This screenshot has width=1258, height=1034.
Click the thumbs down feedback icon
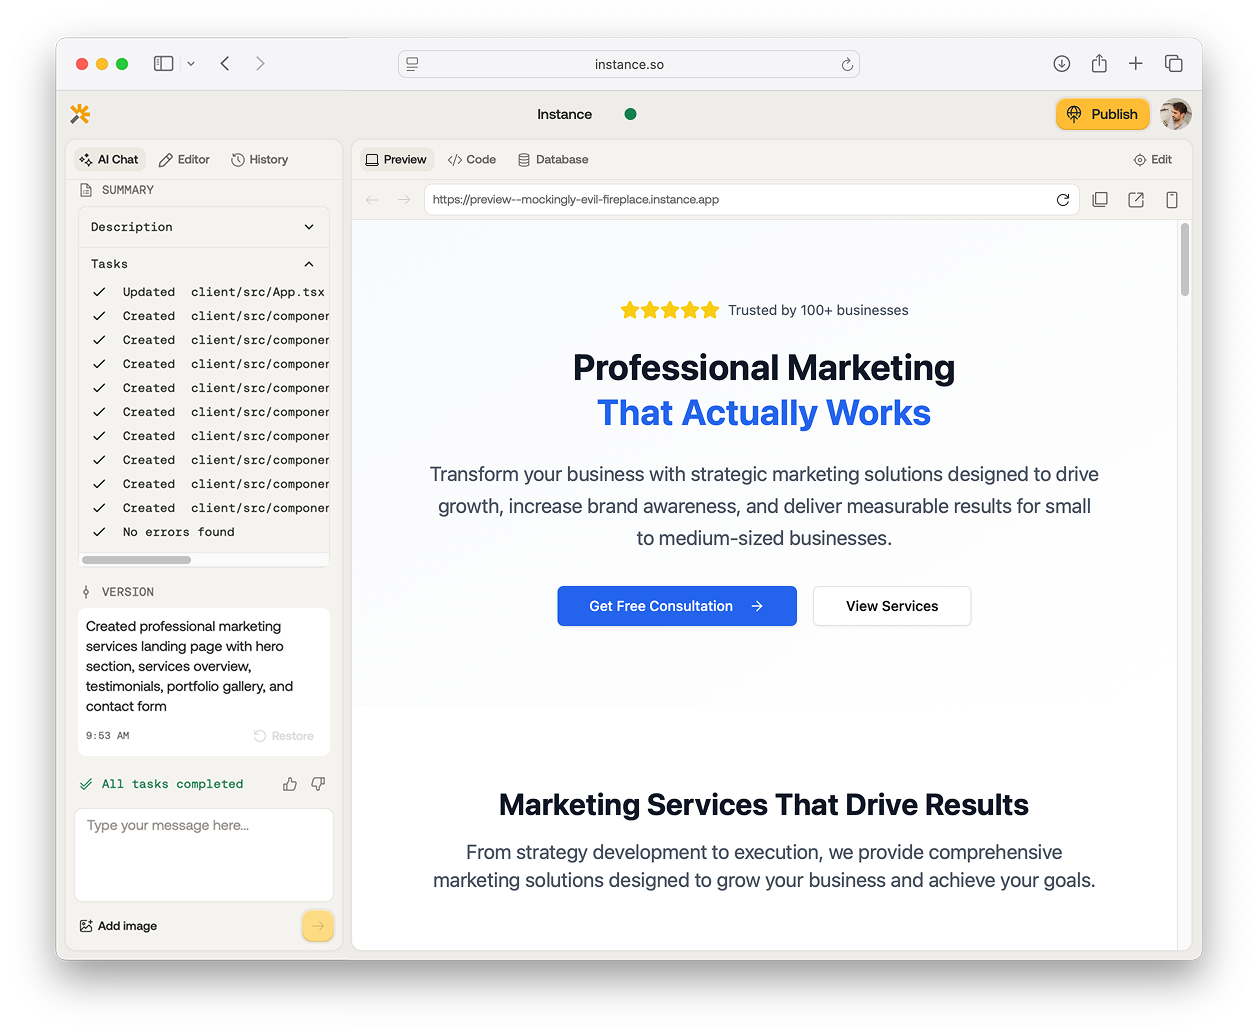(x=318, y=784)
